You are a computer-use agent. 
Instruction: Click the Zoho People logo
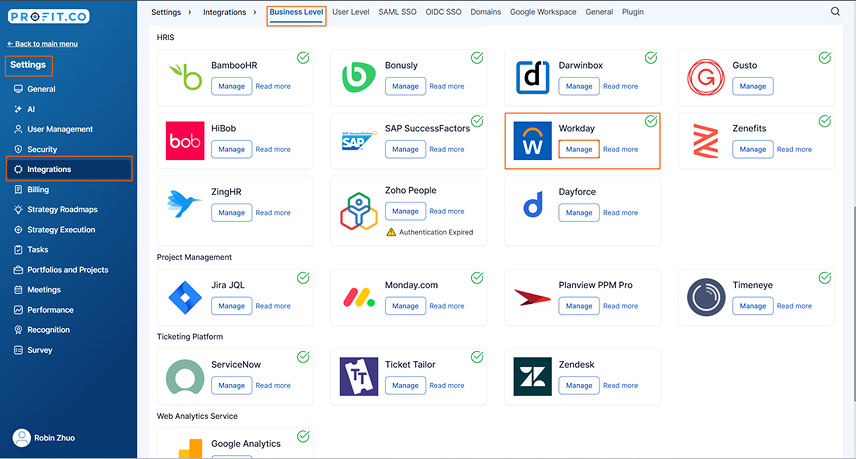(x=359, y=211)
